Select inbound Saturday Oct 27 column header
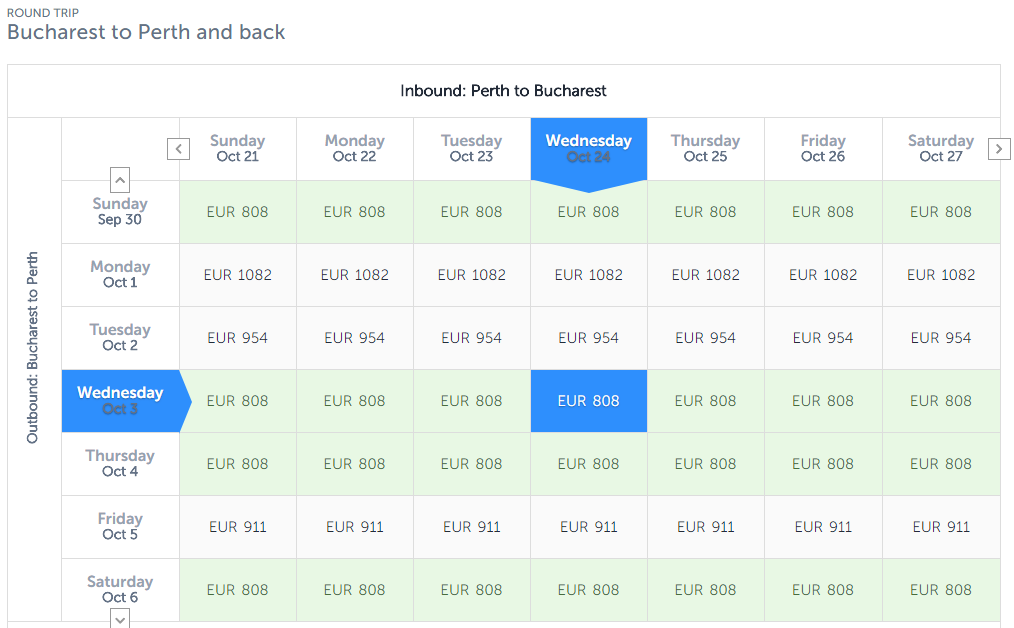1014x628 pixels. 941,149
